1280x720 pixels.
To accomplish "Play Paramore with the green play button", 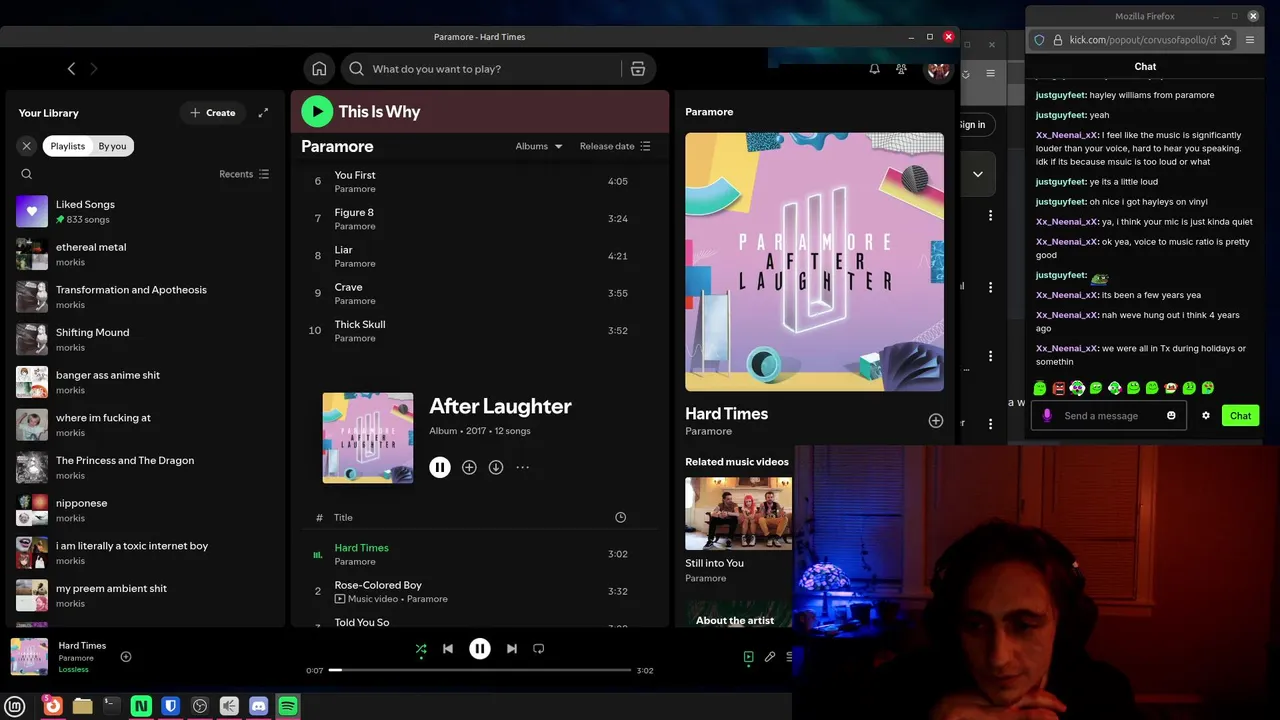I will point(317,111).
